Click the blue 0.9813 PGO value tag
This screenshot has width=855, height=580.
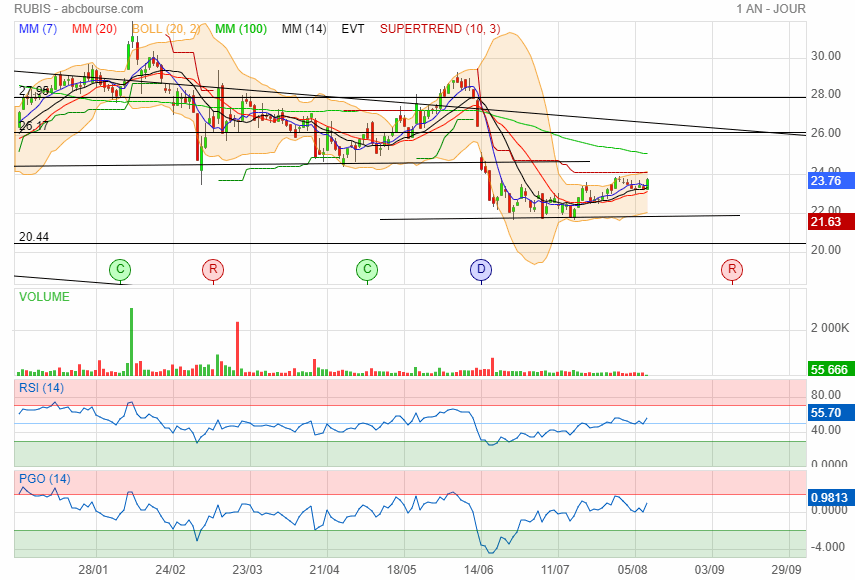(x=831, y=498)
